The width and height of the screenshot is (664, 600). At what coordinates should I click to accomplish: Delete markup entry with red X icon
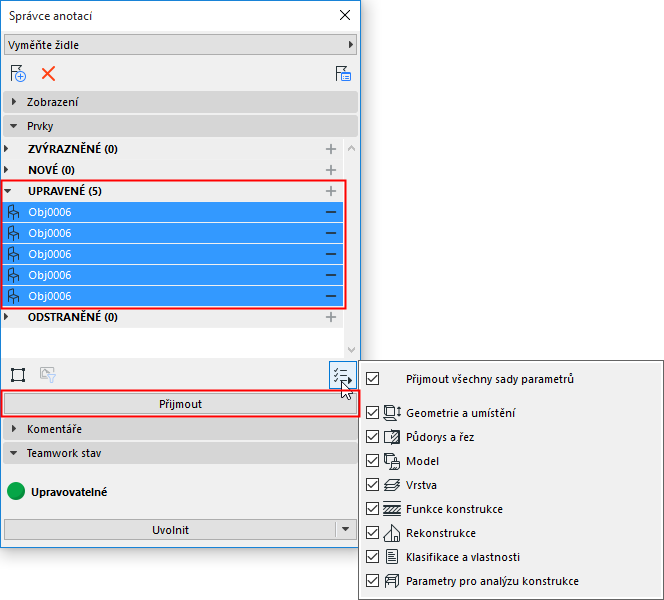pyautogui.click(x=48, y=74)
